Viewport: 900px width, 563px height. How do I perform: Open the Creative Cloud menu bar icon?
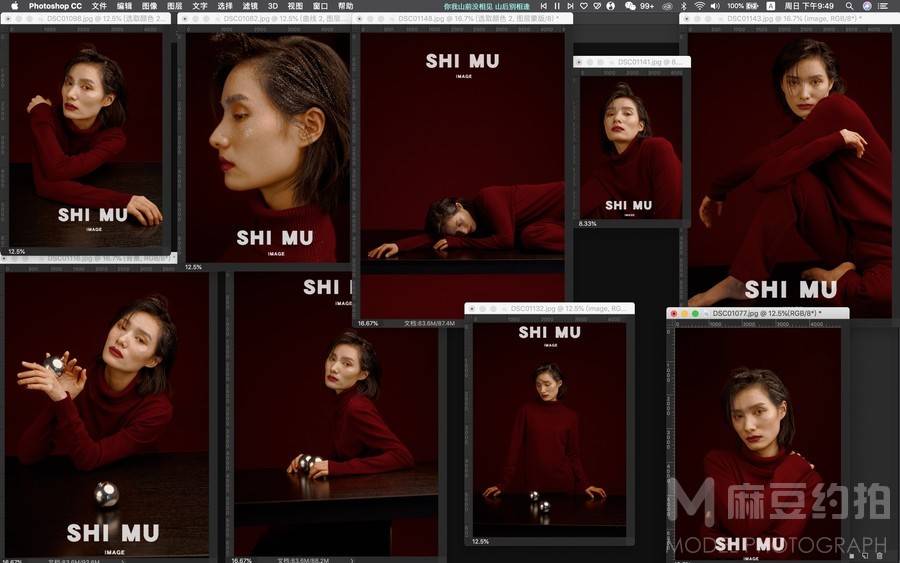(667, 6)
